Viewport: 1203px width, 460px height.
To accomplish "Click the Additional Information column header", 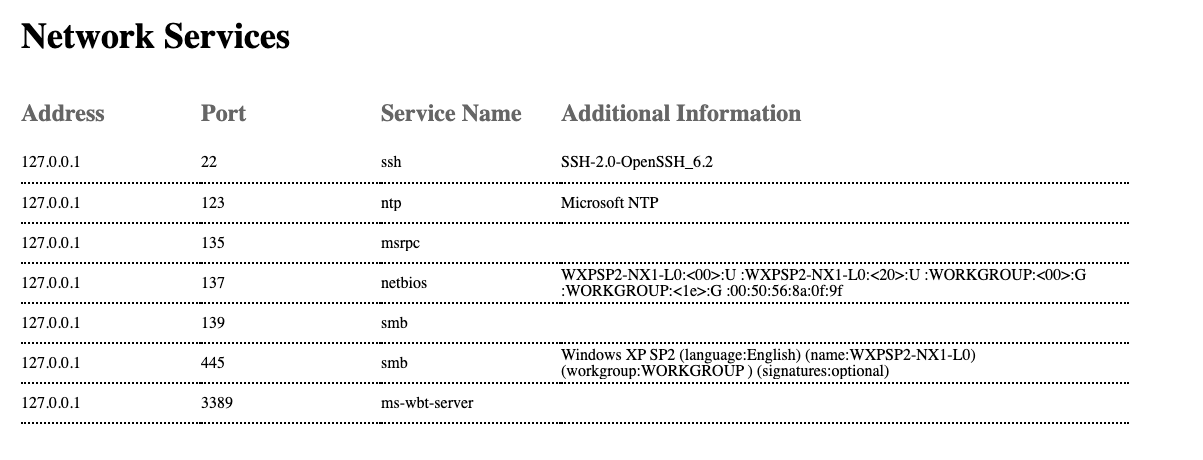I will (x=681, y=114).
